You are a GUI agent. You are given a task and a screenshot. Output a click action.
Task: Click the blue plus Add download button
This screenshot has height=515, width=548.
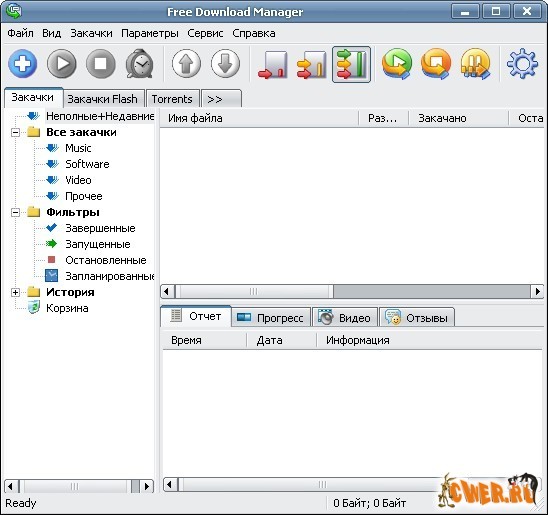click(x=23, y=64)
